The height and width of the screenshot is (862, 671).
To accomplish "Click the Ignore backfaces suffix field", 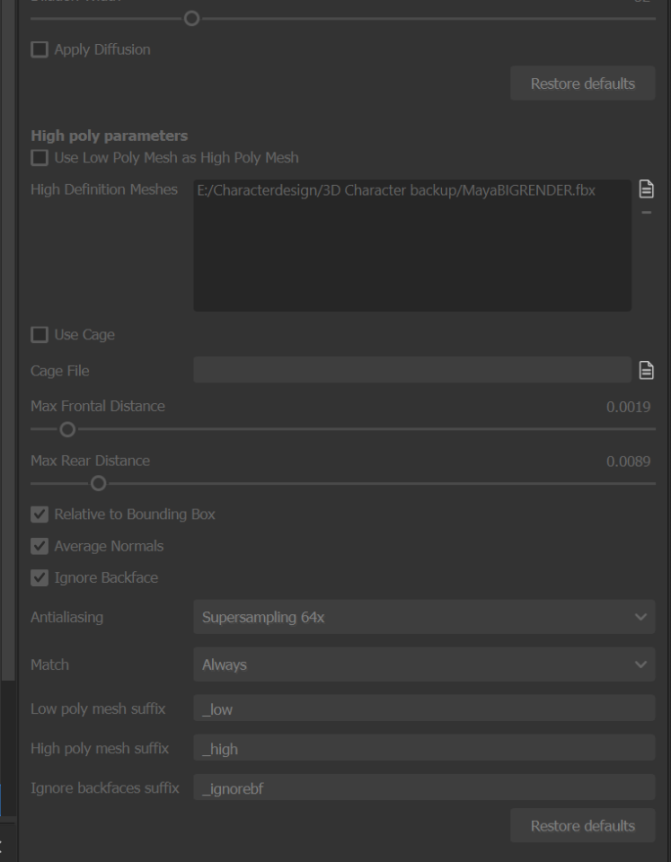I will [x=423, y=788].
